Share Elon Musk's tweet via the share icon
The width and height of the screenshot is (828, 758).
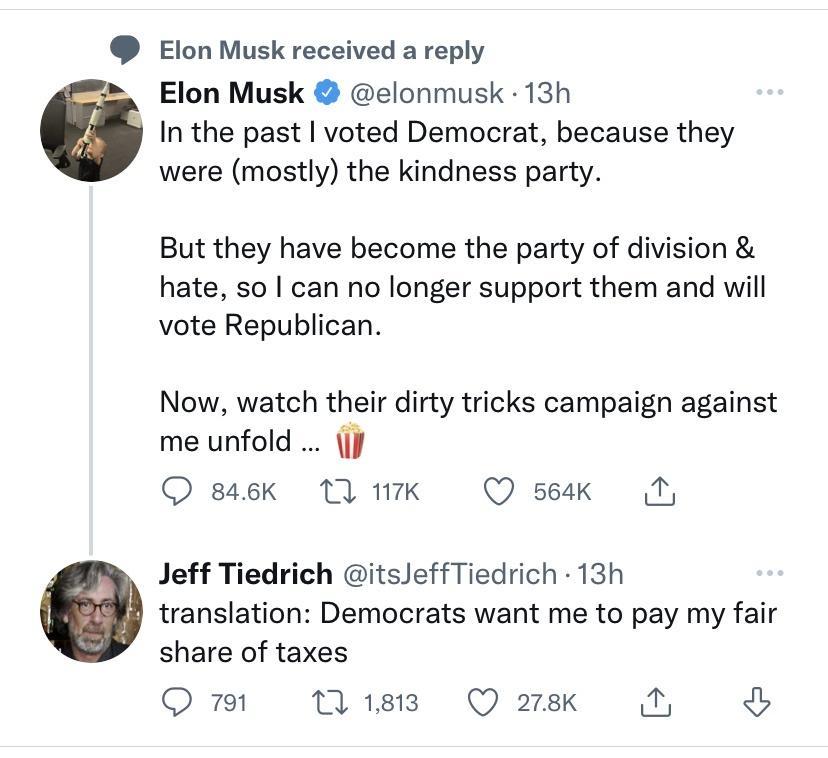pyautogui.click(x=659, y=491)
